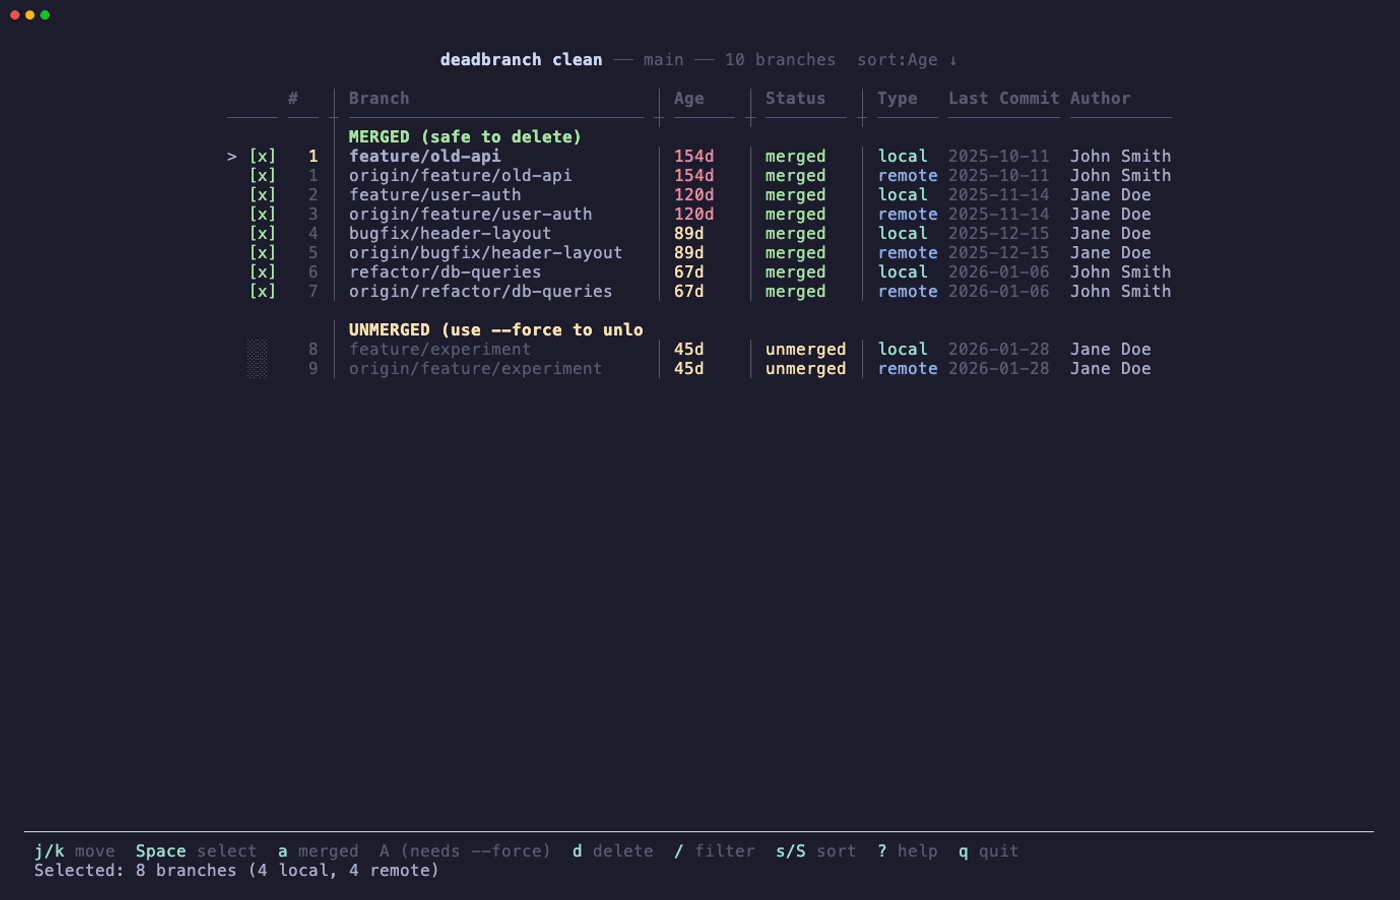Click Jane Doe author of origin/bugfix/header-layout
This screenshot has width=1400, height=900.
coord(1110,253)
